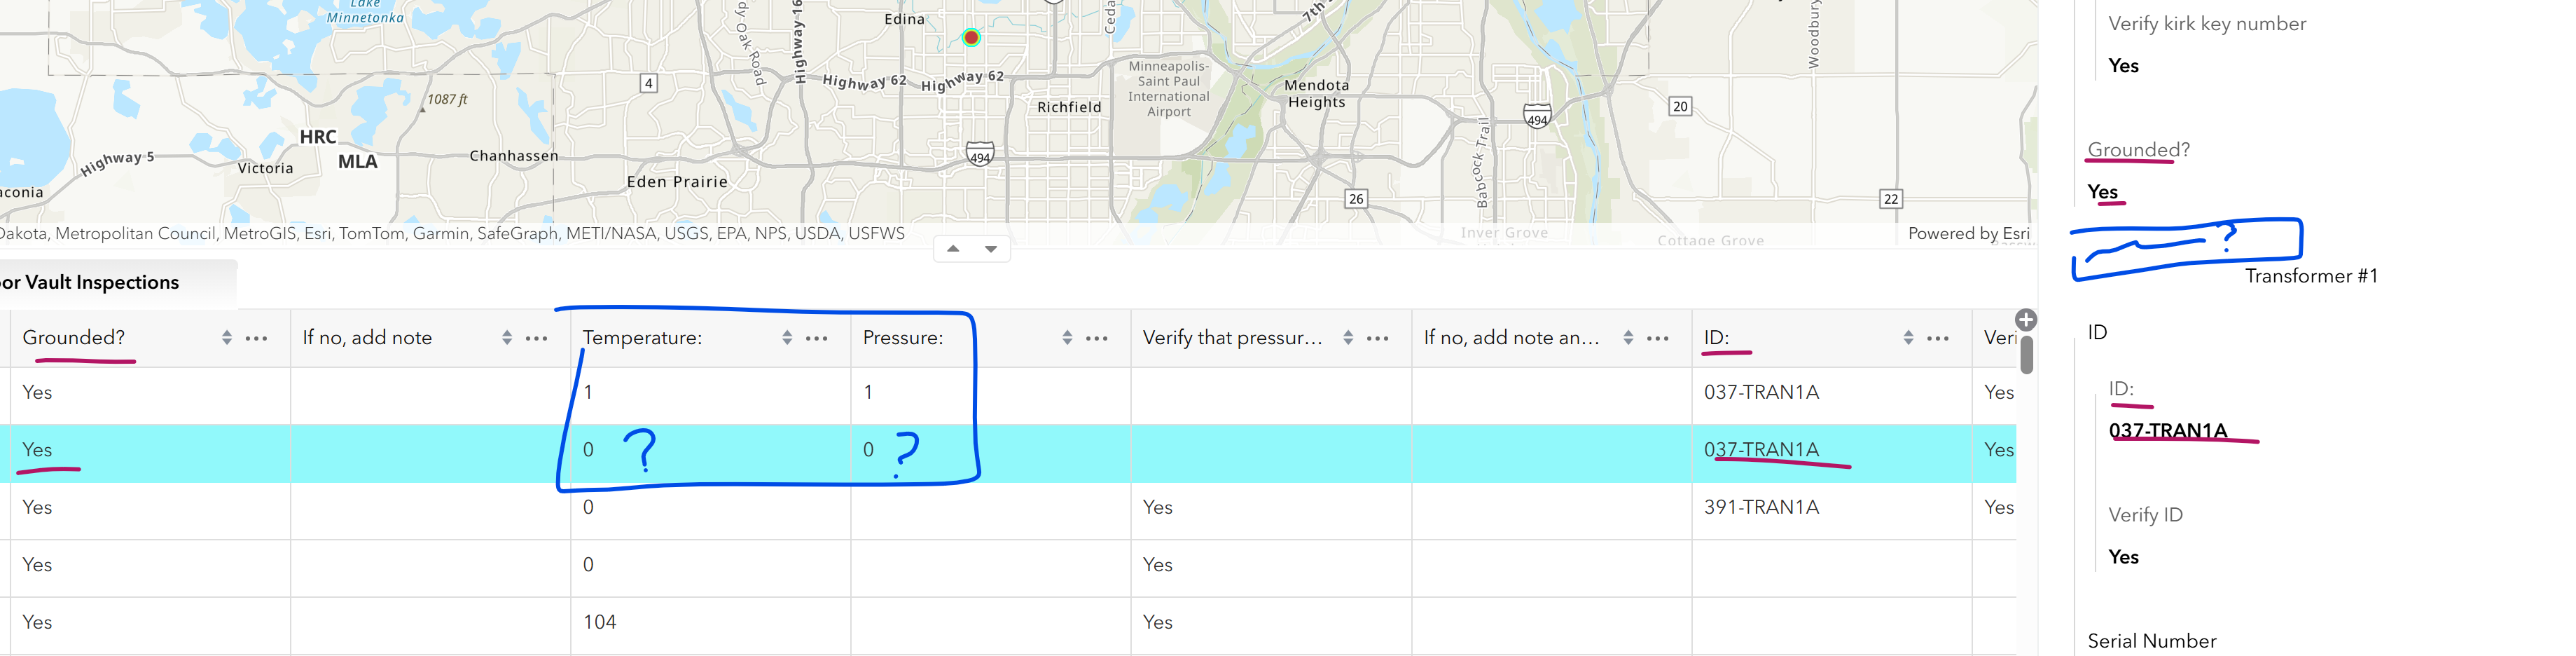Open options menu for Grounded? column
This screenshot has width=2576, height=656.
(x=256, y=338)
